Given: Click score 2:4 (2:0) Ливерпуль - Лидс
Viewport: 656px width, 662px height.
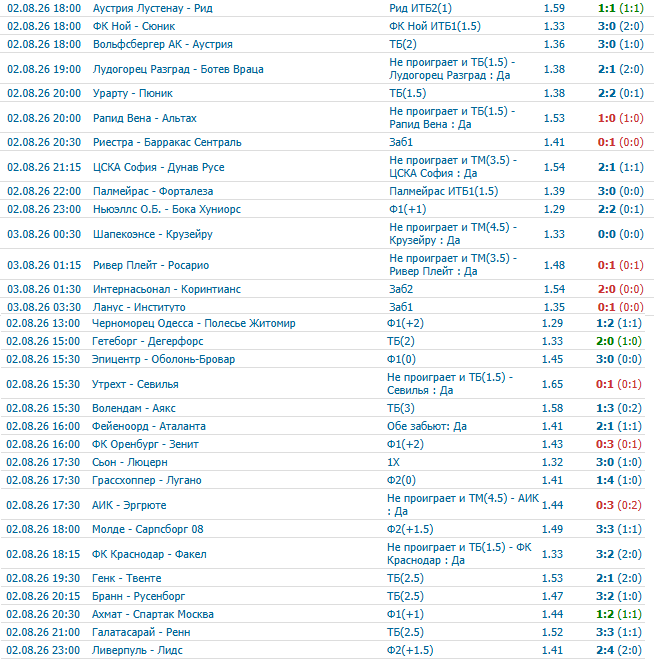Looking at the screenshot, I should tap(619, 651).
